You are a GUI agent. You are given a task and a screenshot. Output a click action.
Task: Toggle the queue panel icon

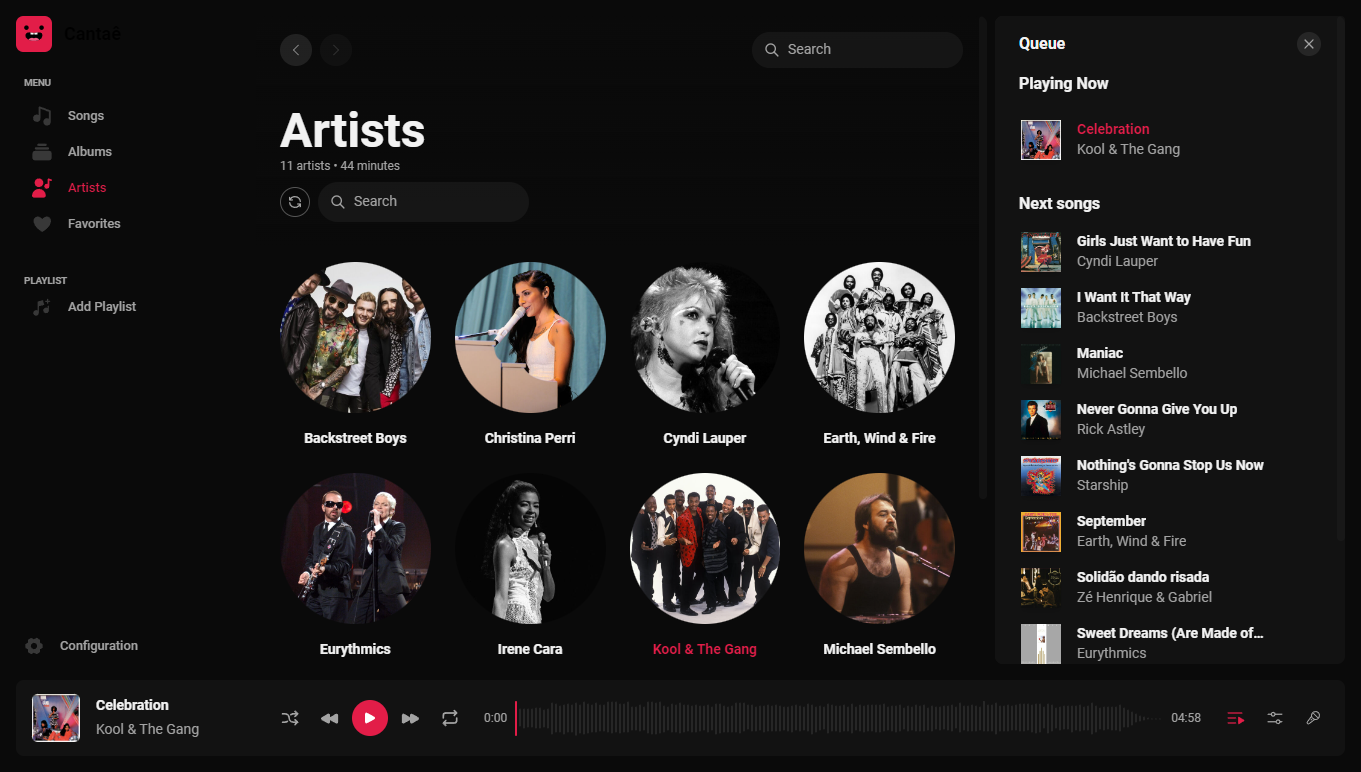coord(1236,718)
